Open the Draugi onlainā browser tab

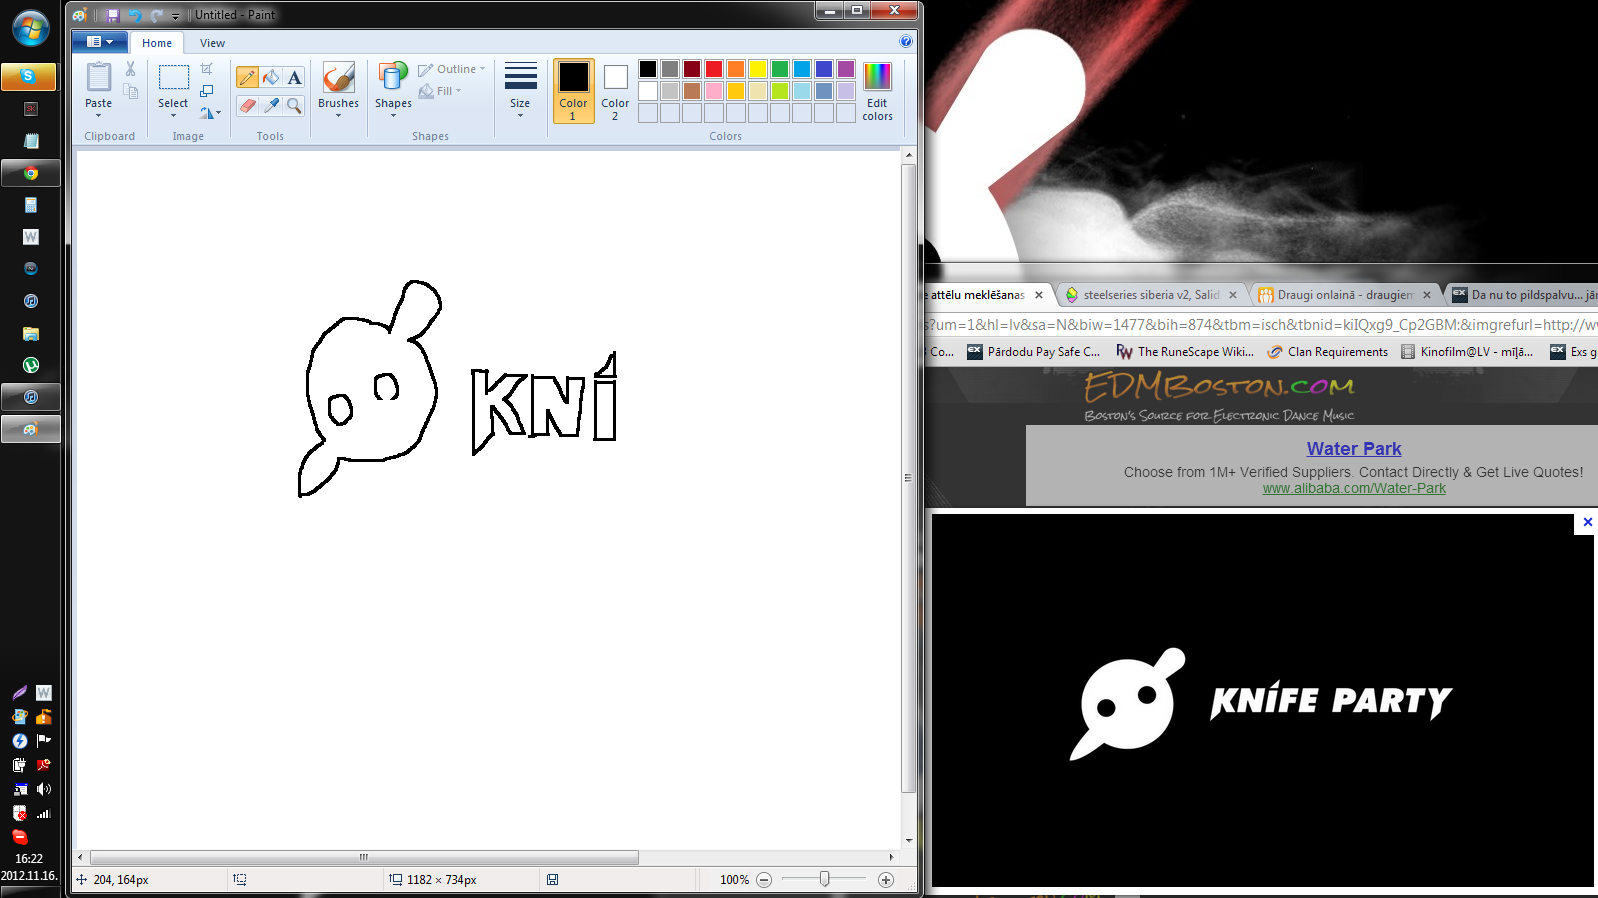tap(1344, 295)
